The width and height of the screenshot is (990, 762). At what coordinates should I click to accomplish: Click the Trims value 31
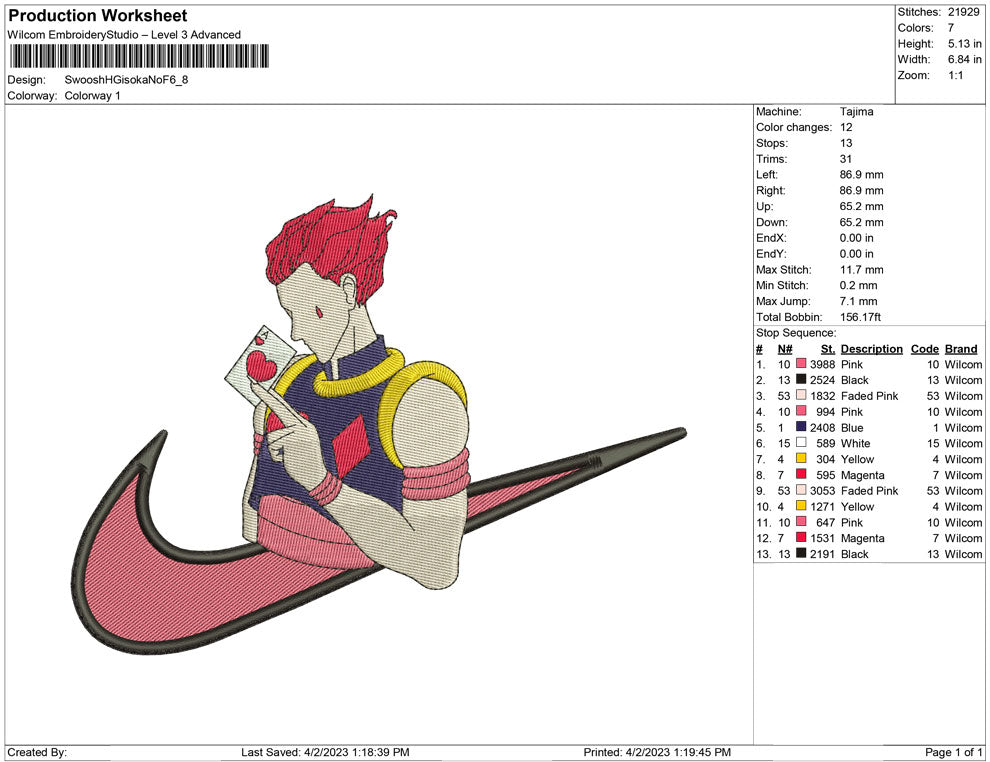(846, 159)
